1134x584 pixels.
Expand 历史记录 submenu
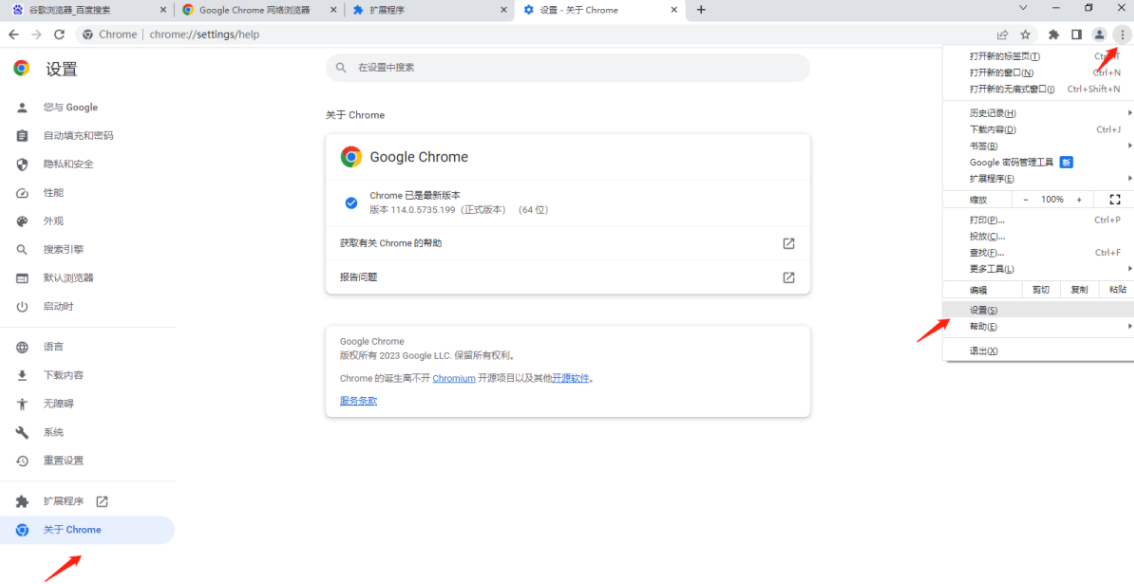tap(1038, 113)
